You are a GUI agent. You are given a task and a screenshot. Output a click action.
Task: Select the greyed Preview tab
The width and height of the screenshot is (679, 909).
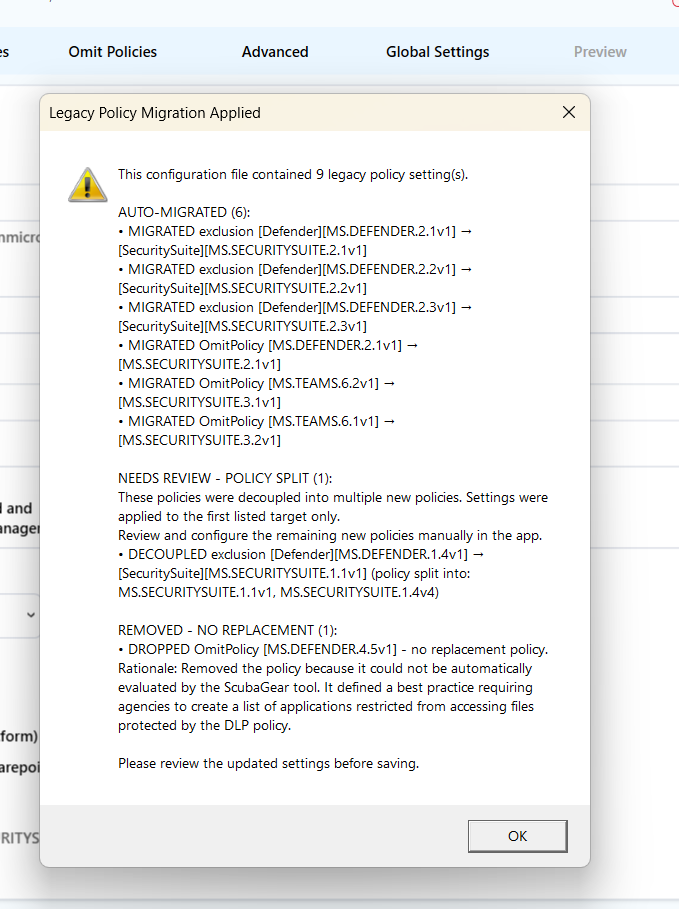coord(600,52)
